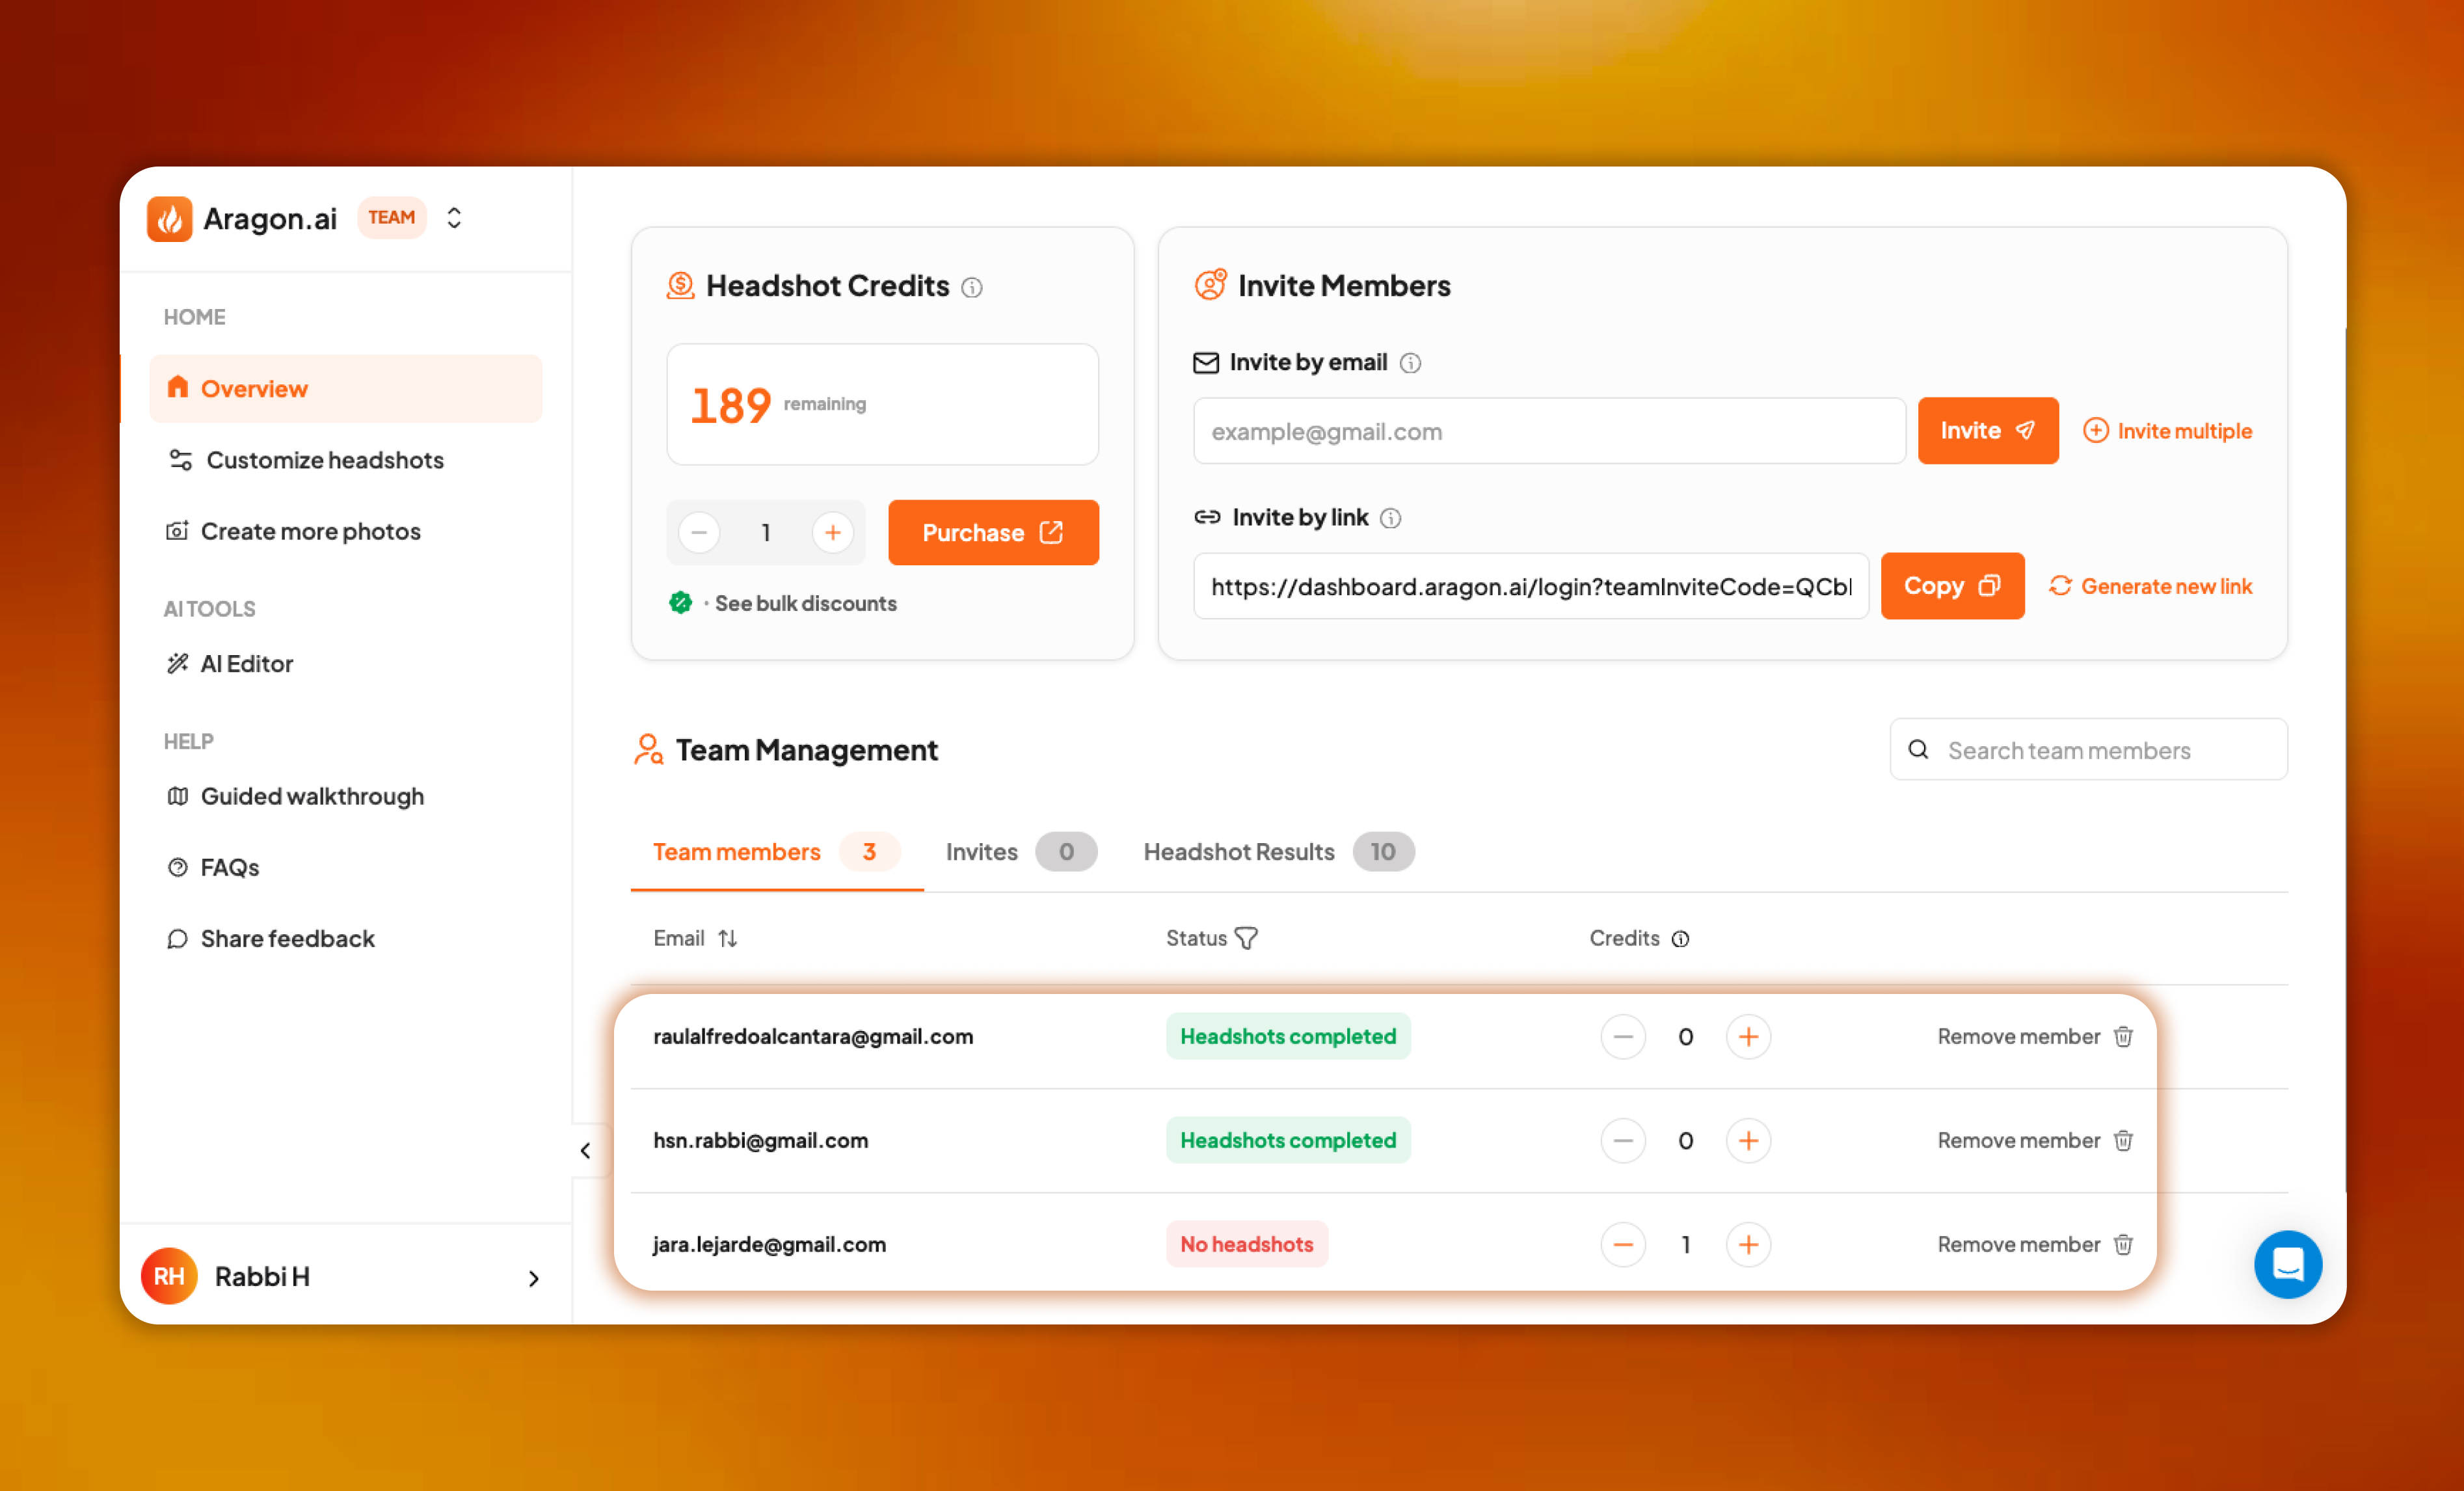2464x1491 pixels.
Task: Show Invite by email info tooltip
Action: (1410, 363)
